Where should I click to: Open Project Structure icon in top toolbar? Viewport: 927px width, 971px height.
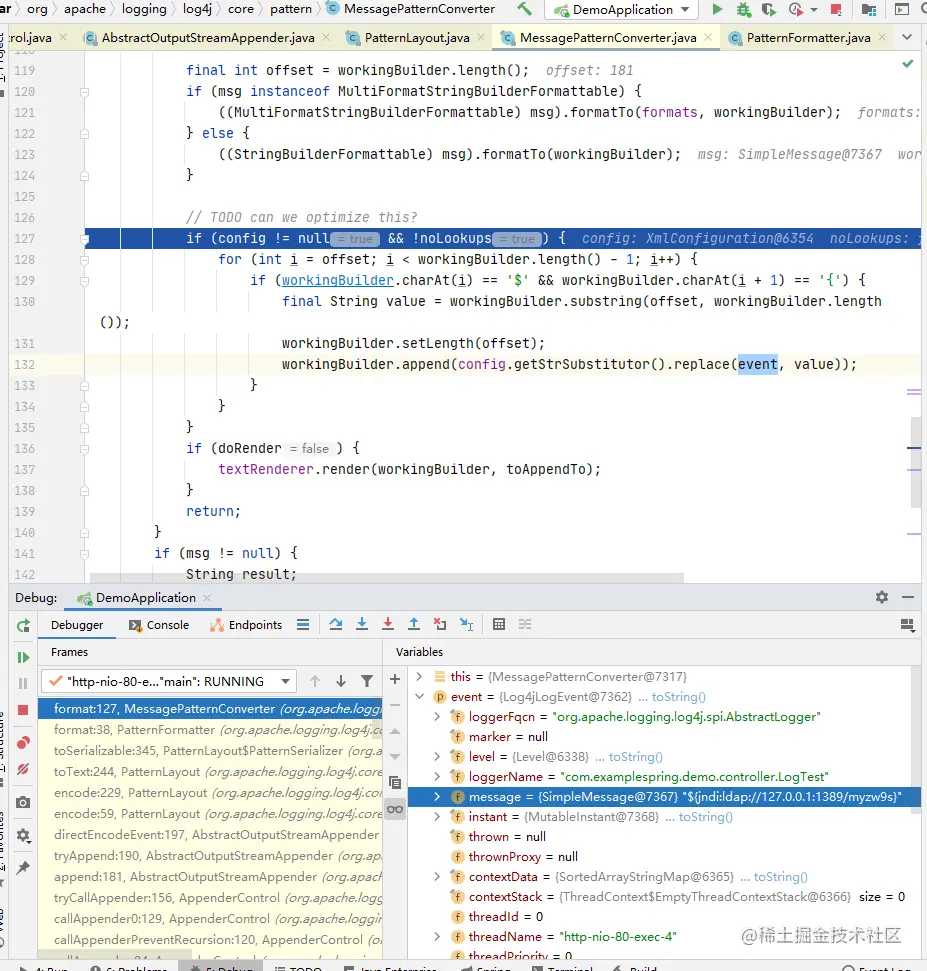point(869,9)
